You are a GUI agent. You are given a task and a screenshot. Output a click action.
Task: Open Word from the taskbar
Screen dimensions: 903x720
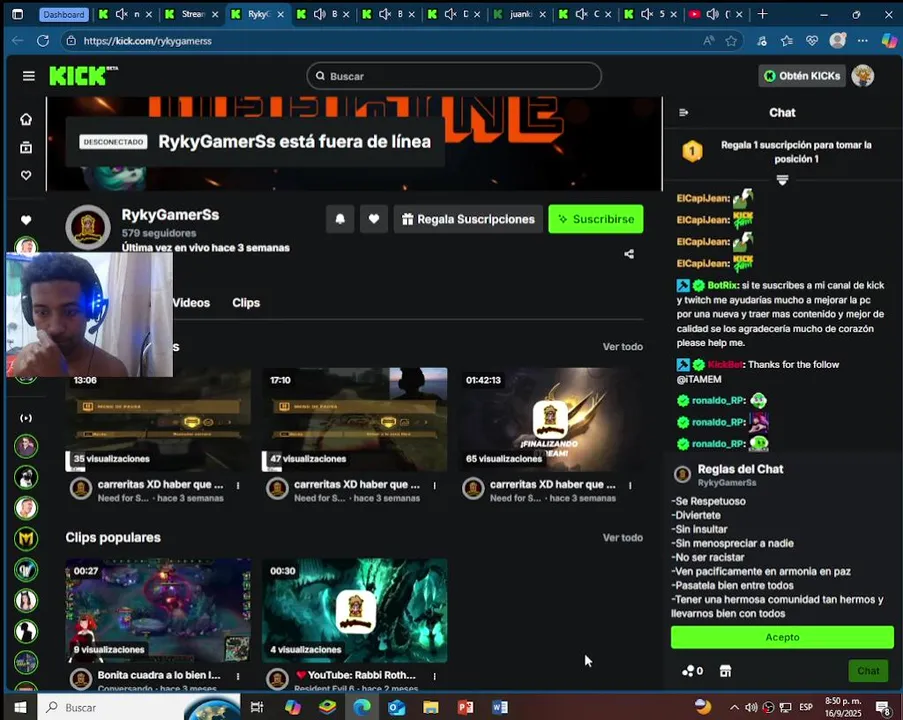pyautogui.click(x=500, y=707)
